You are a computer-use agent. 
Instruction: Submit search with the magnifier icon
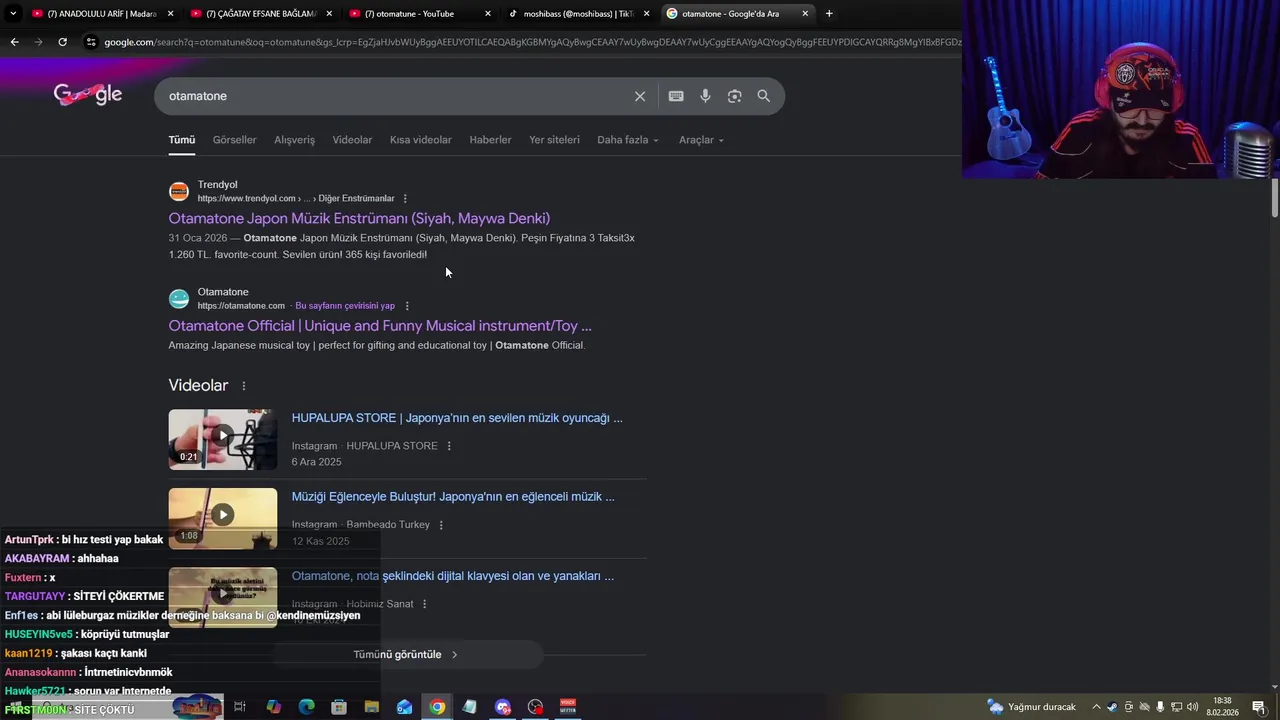coord(764,96)
